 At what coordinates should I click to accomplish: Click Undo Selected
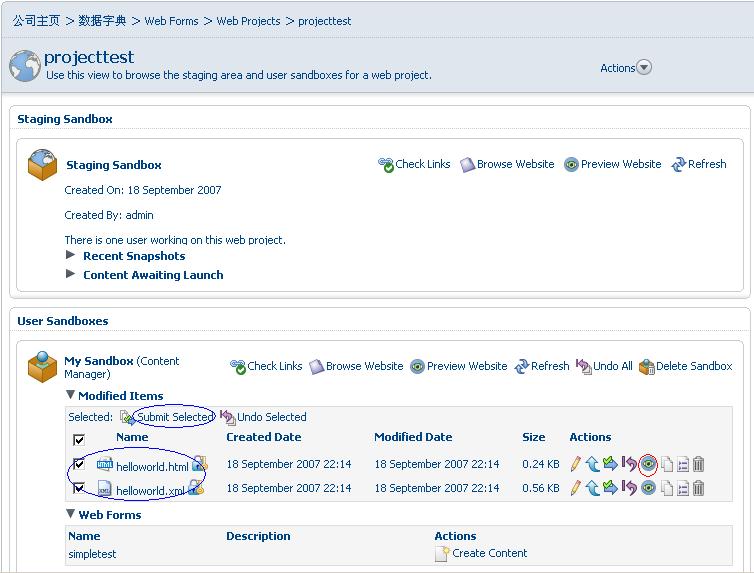tap(263, 417)
